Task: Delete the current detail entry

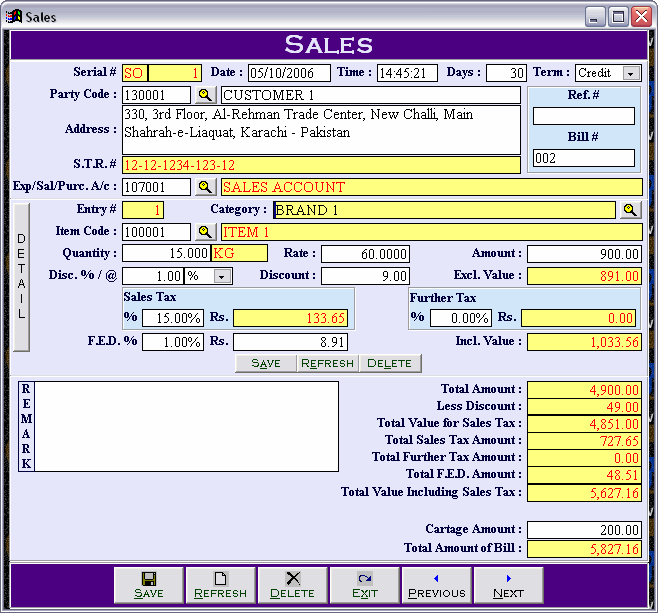Action: click(x=389, y=363)
